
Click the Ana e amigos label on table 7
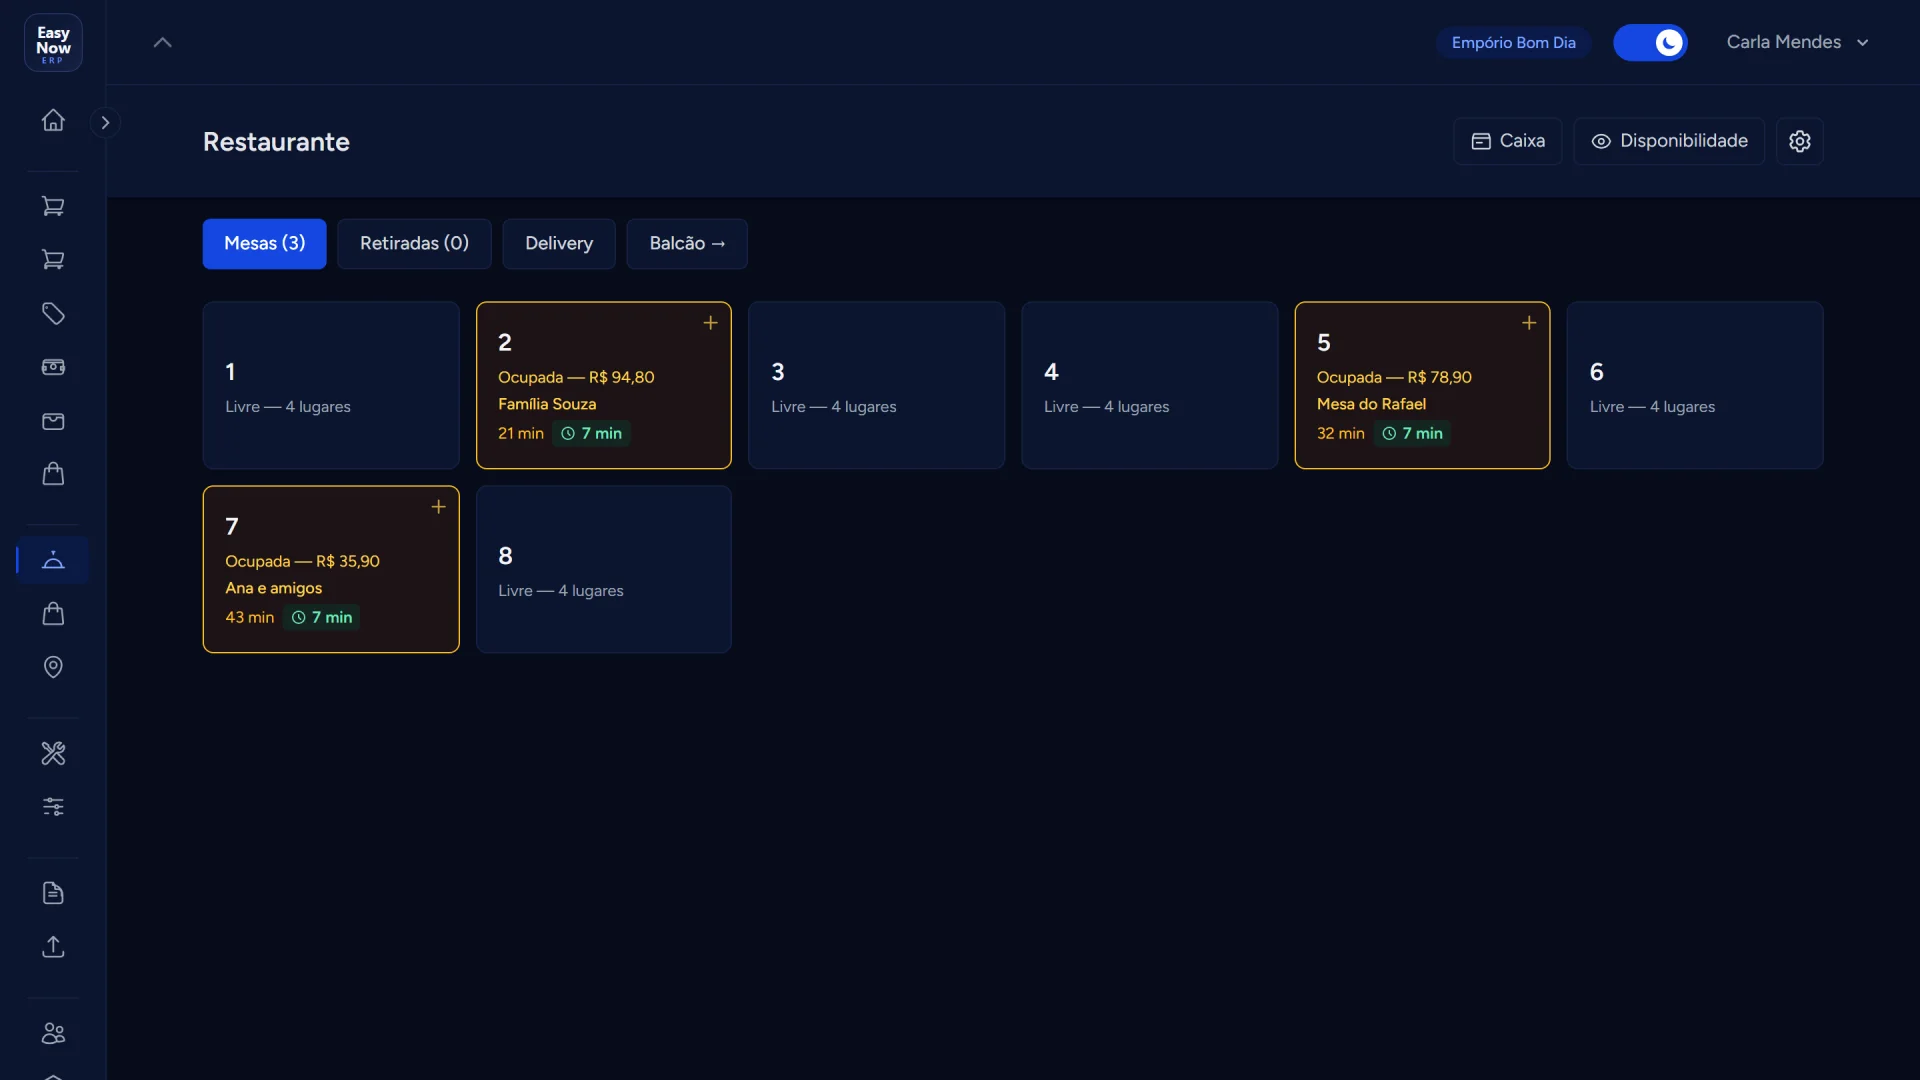click(x=273, y=588)
